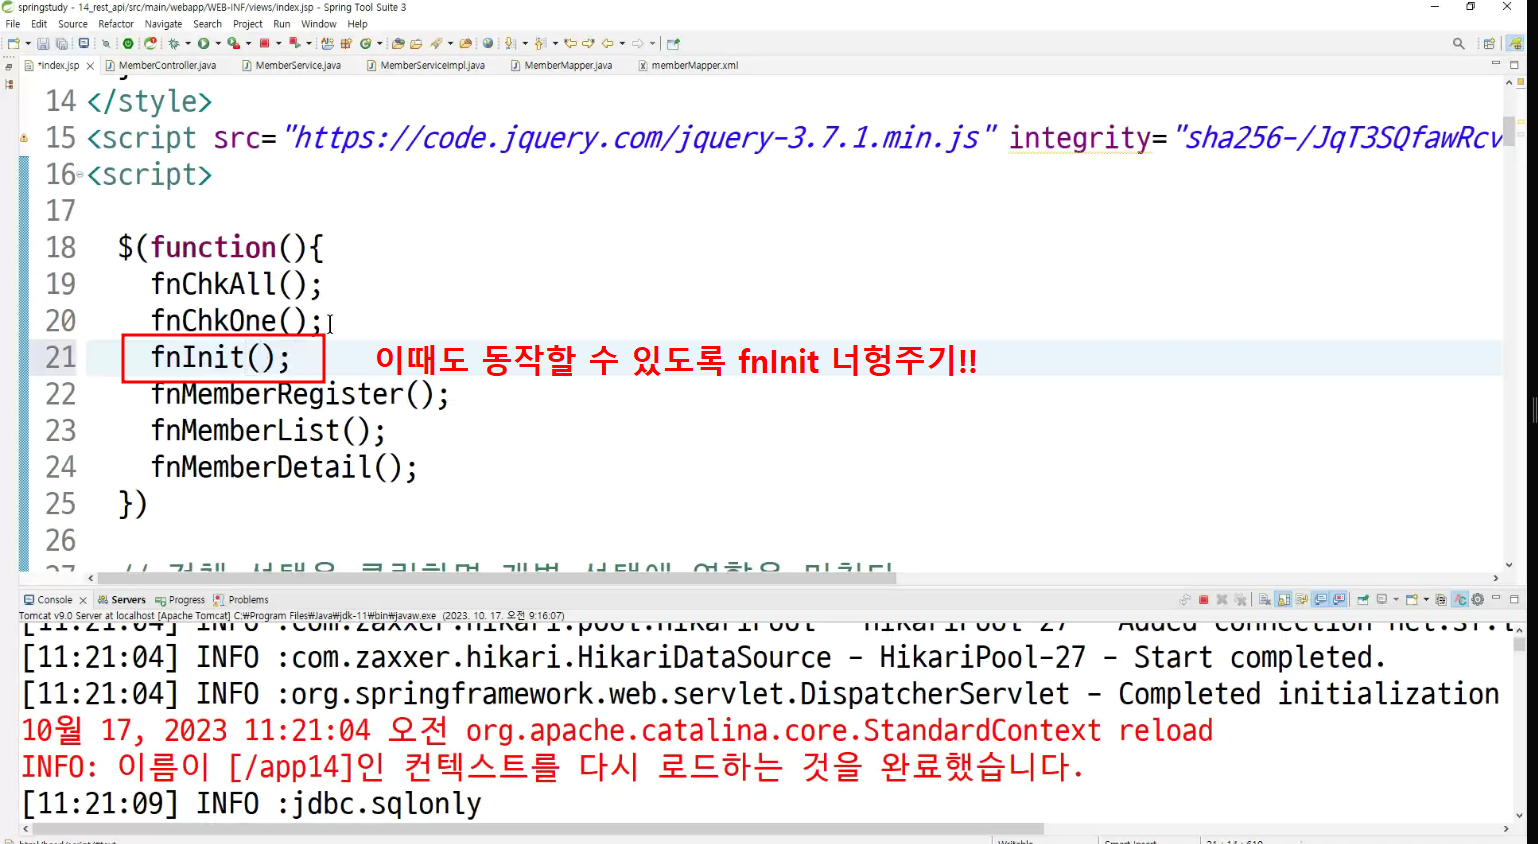The height and width of the screenshot is (844, 1538).
Task: Click the Clear Console icon
Action: [x=1265, y=600]
